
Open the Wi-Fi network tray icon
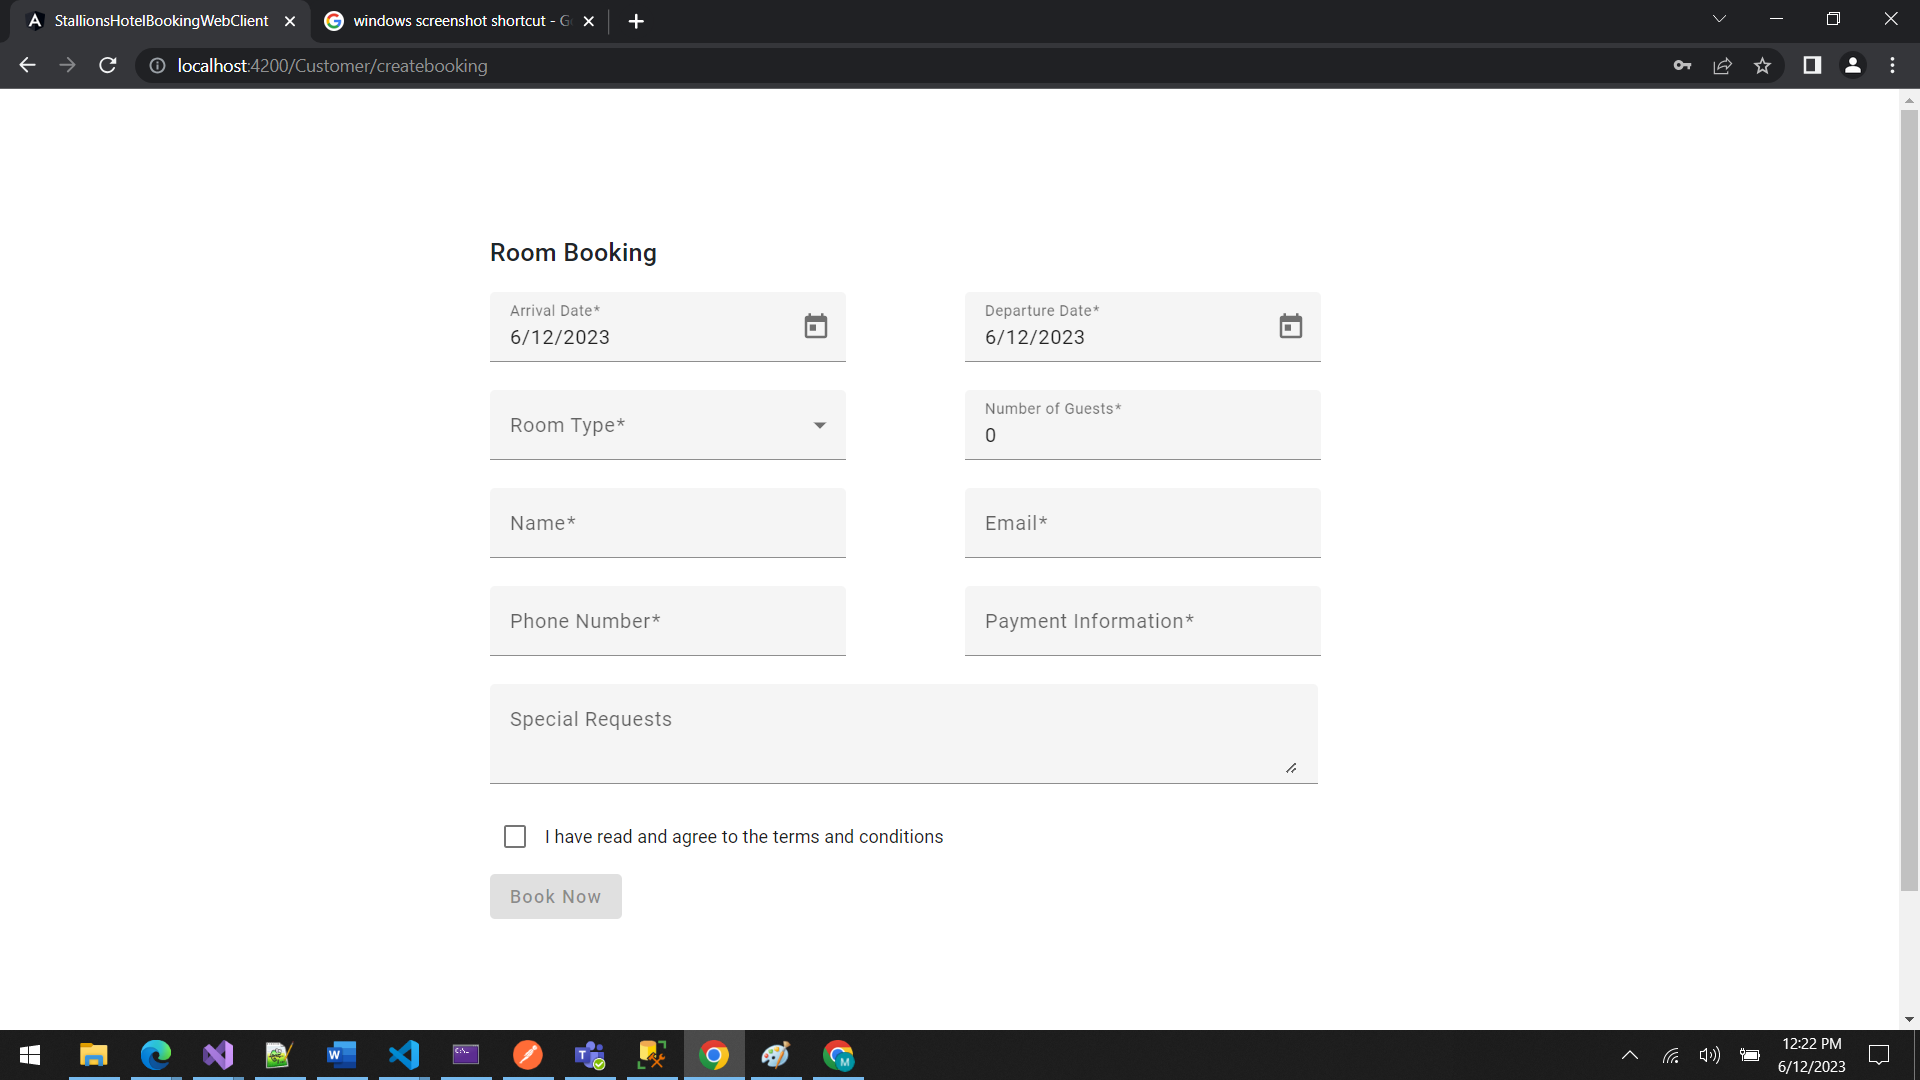[1671, 1055]
